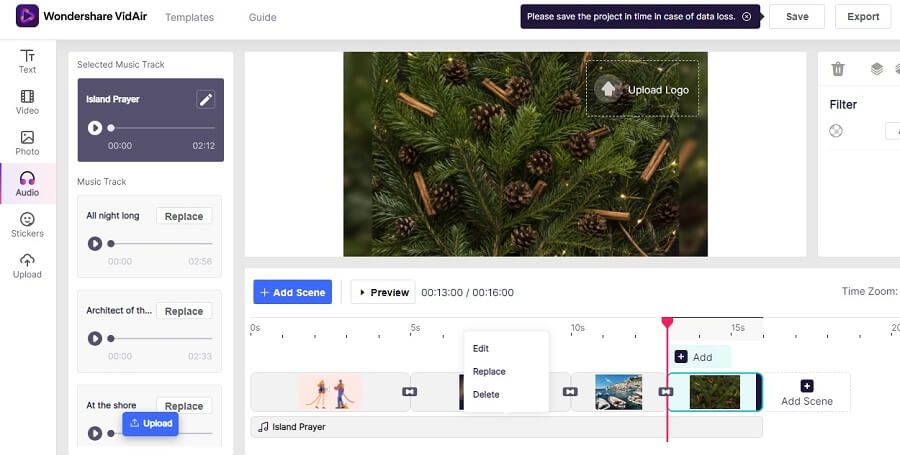This screenshot has height=455, width=900.
Task: Choose Delete from context menu
Action: pyautogui.click(x=486, y=394)
